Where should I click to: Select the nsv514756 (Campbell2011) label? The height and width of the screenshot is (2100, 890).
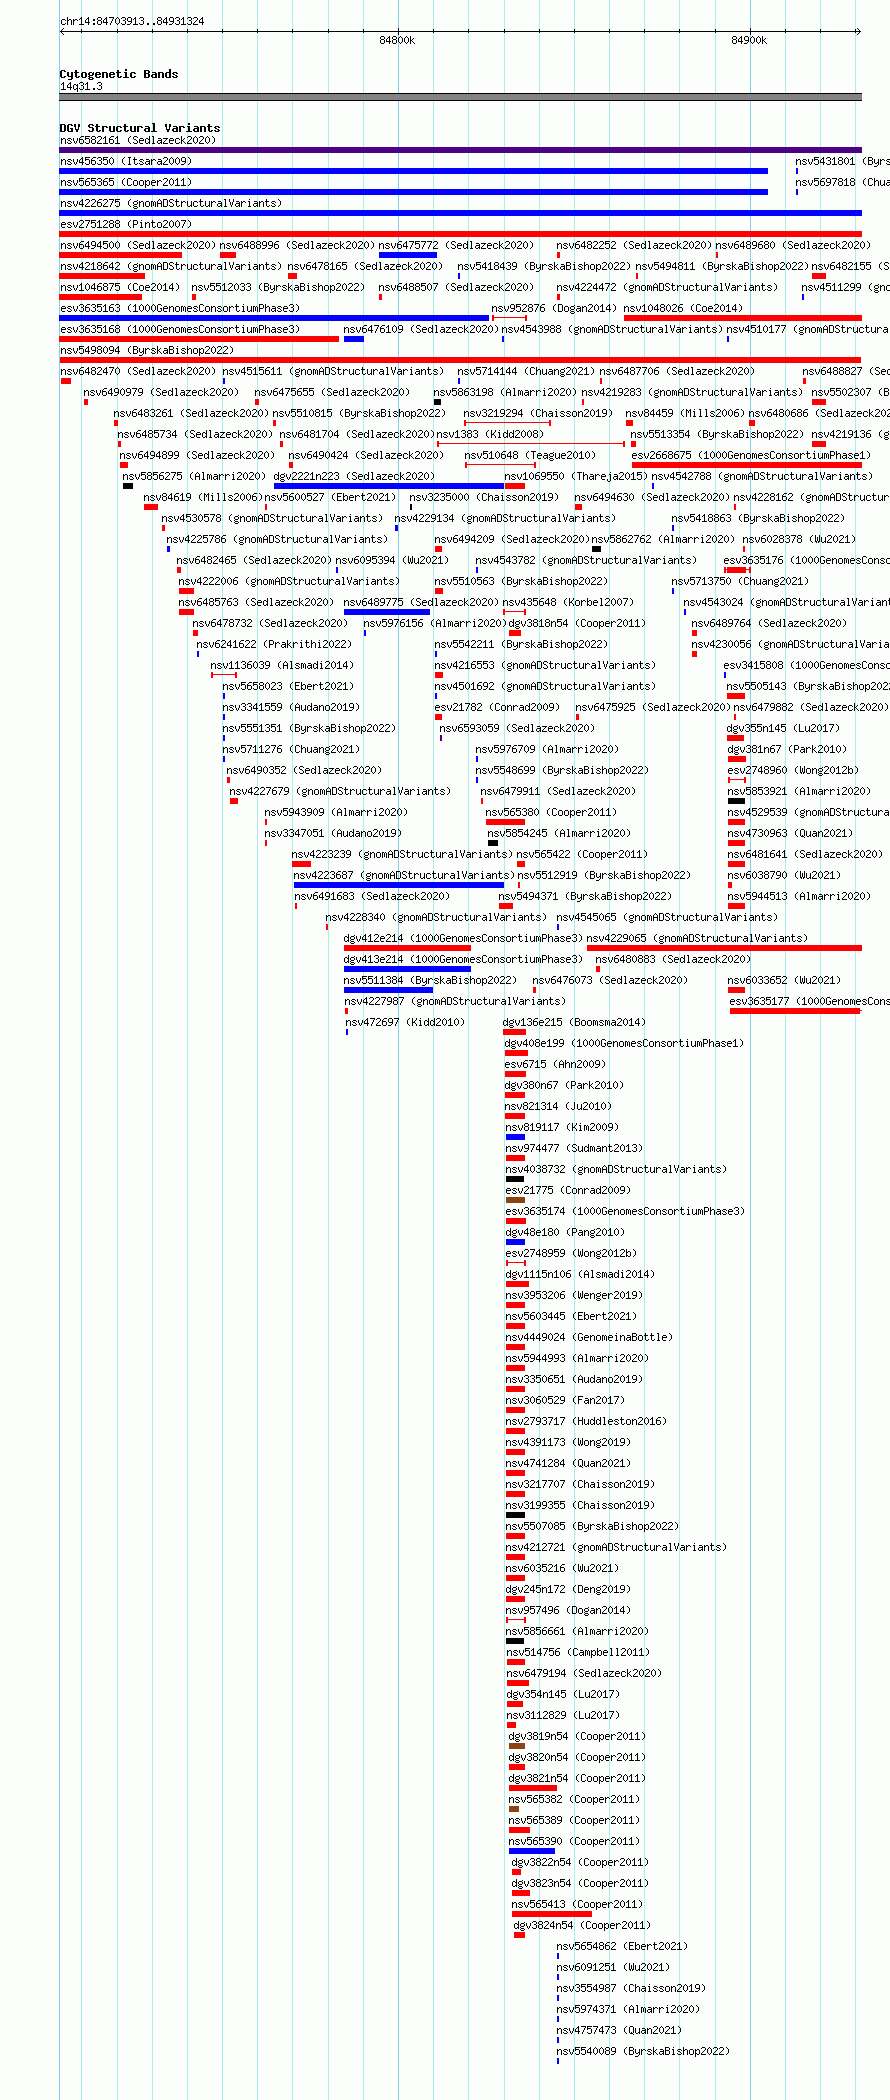pos(578,1652)
